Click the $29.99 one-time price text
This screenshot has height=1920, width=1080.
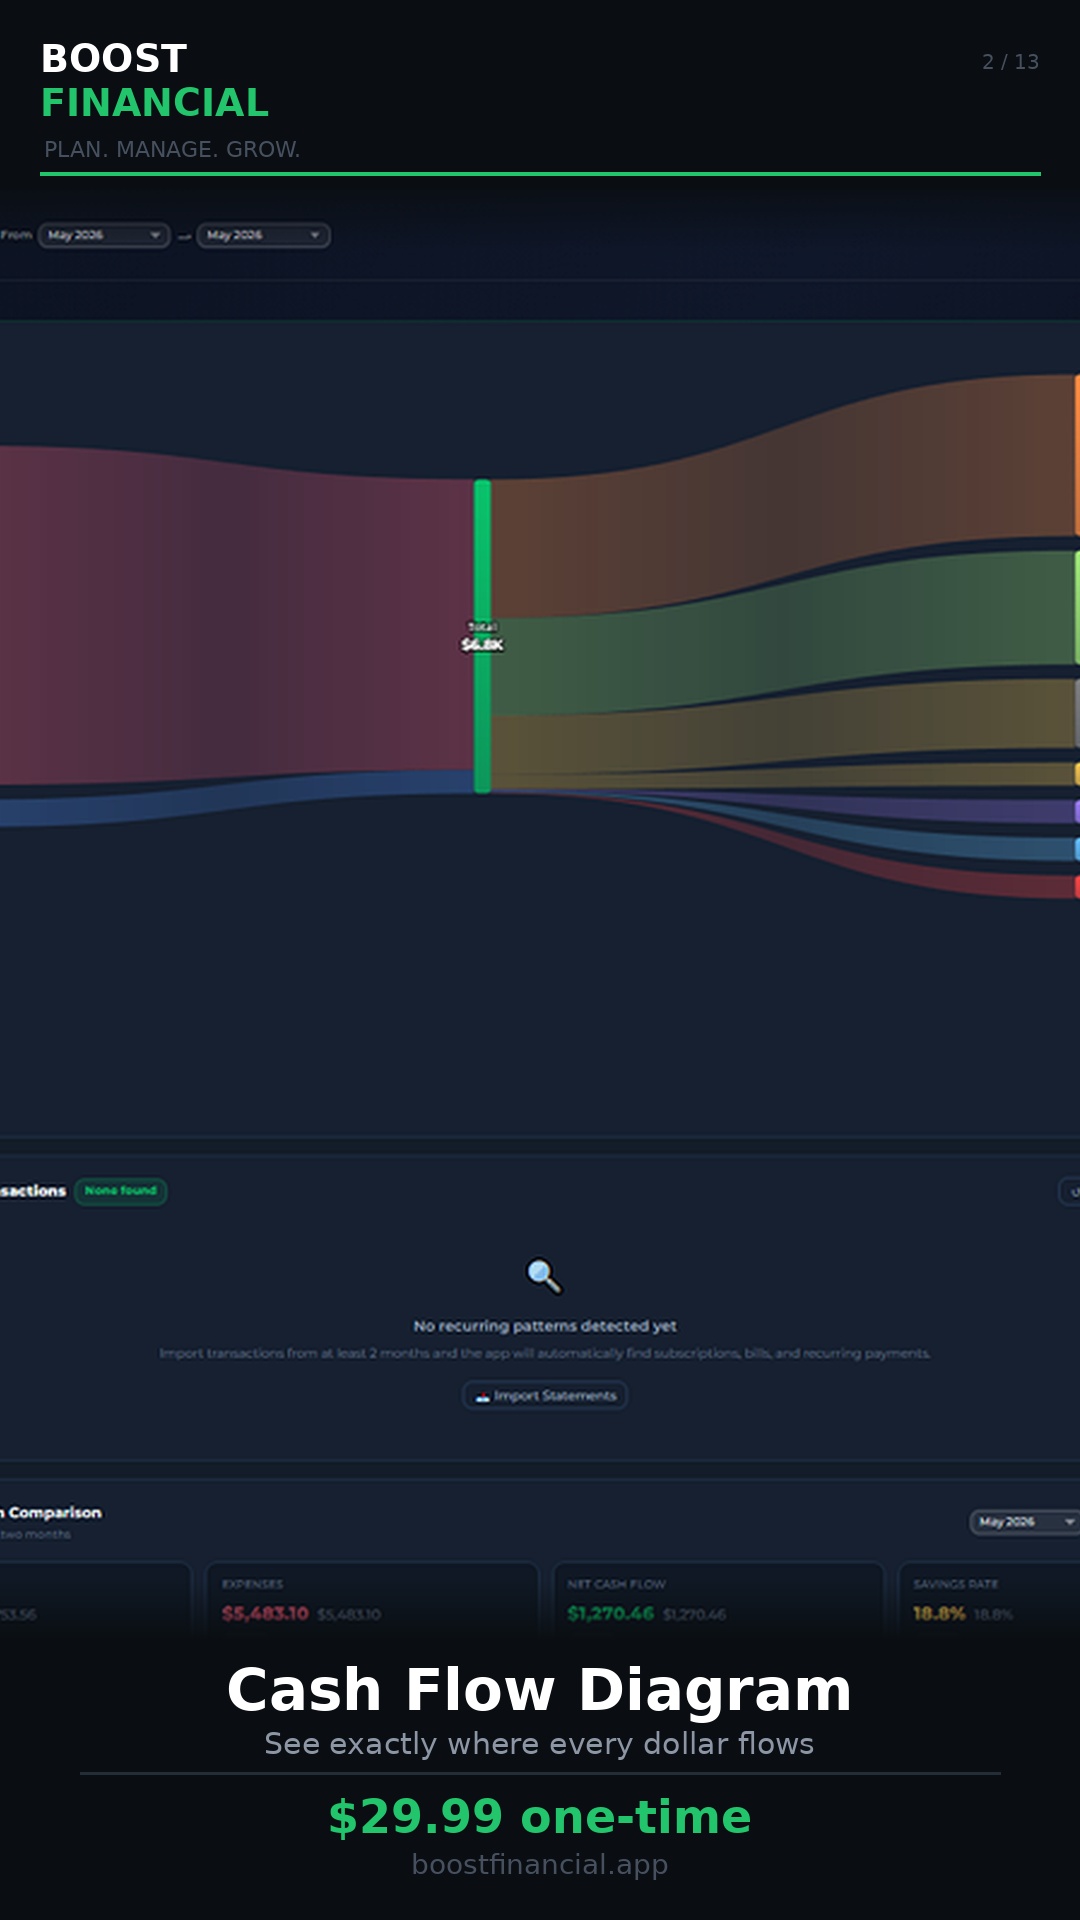click(x=540, y=1817)
